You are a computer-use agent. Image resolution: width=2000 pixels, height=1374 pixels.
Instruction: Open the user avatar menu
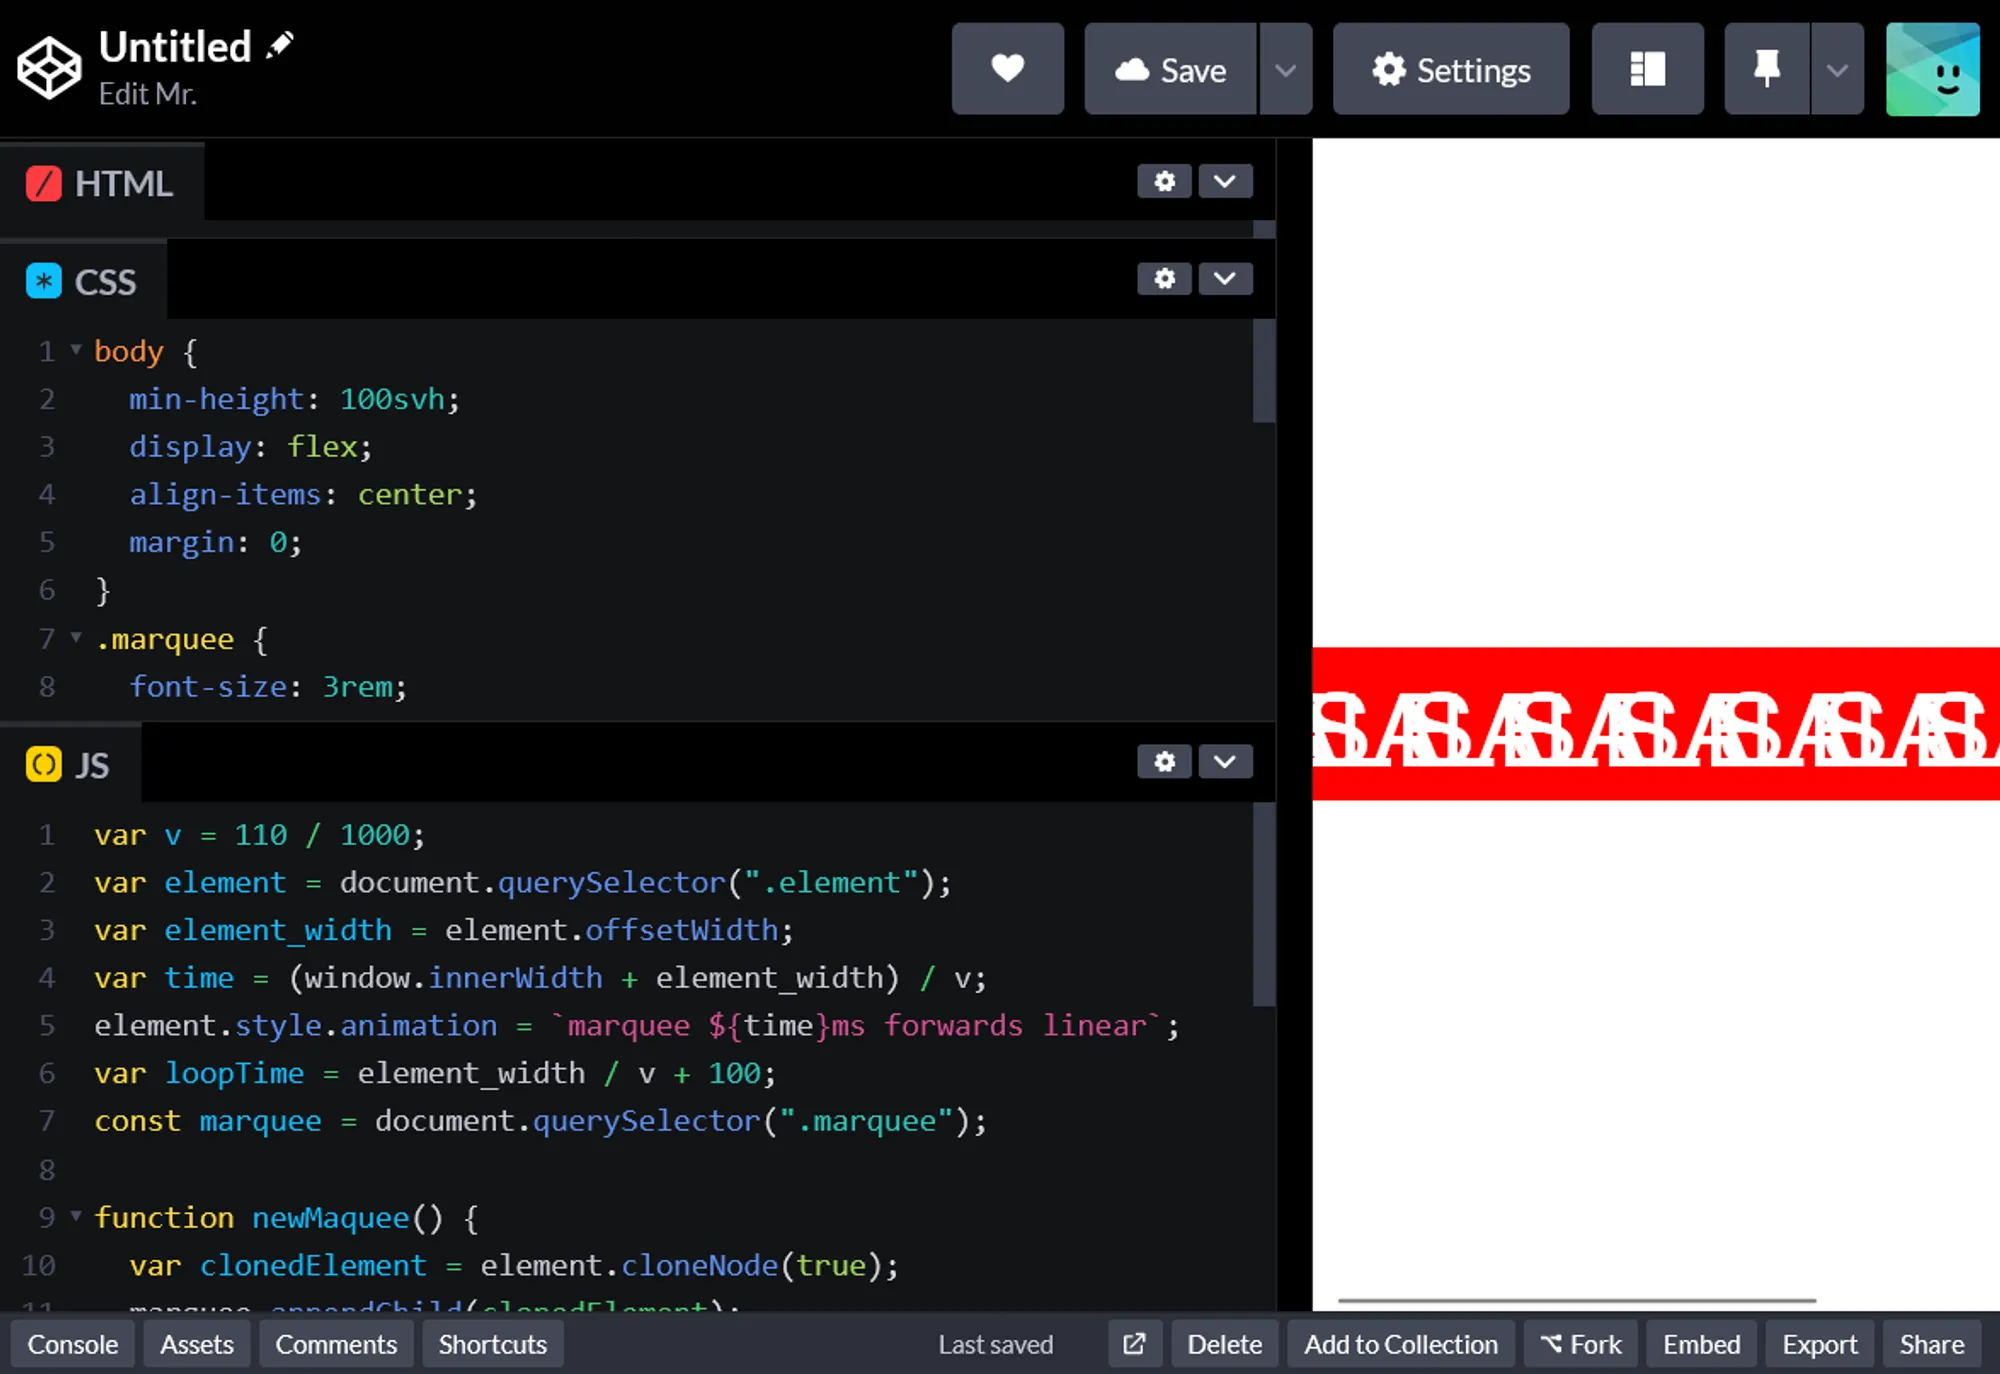tap(1932, 69)
